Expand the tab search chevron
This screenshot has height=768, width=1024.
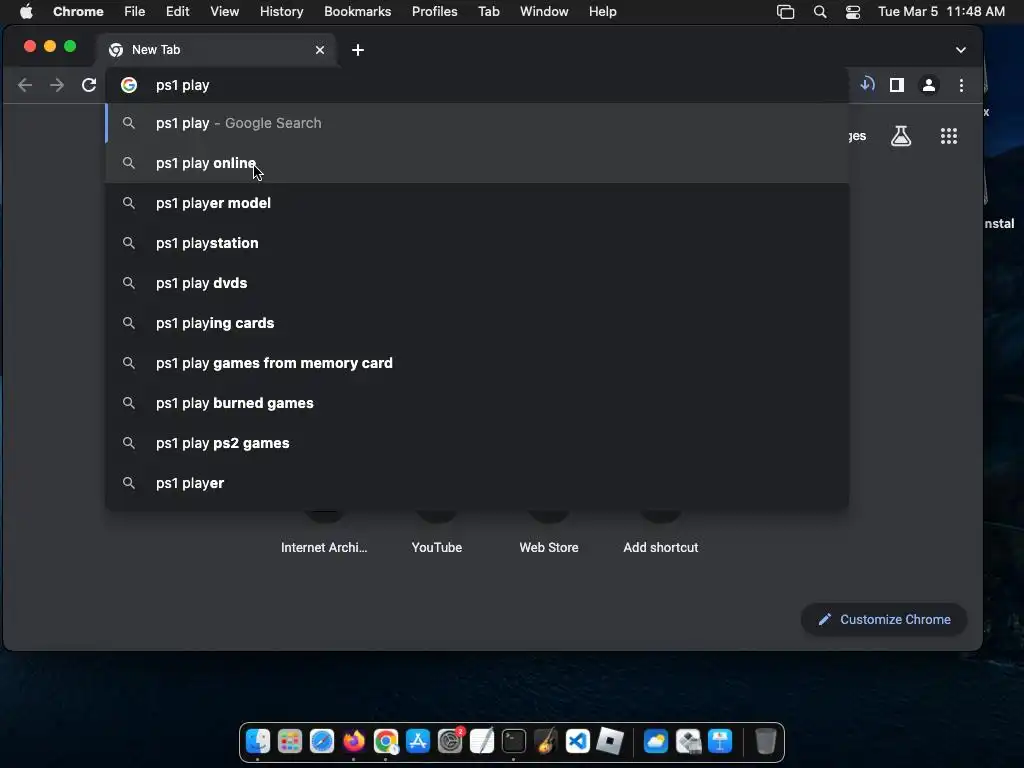click(x=961, y=50)
